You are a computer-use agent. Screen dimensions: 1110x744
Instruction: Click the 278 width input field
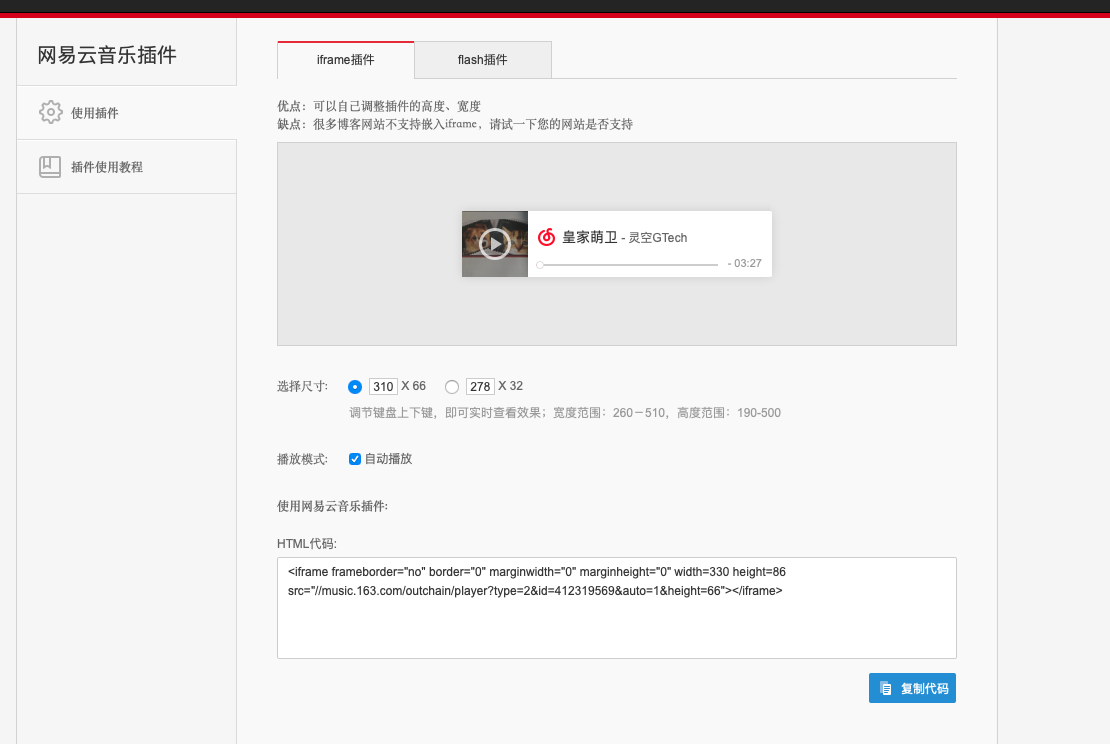480,387
